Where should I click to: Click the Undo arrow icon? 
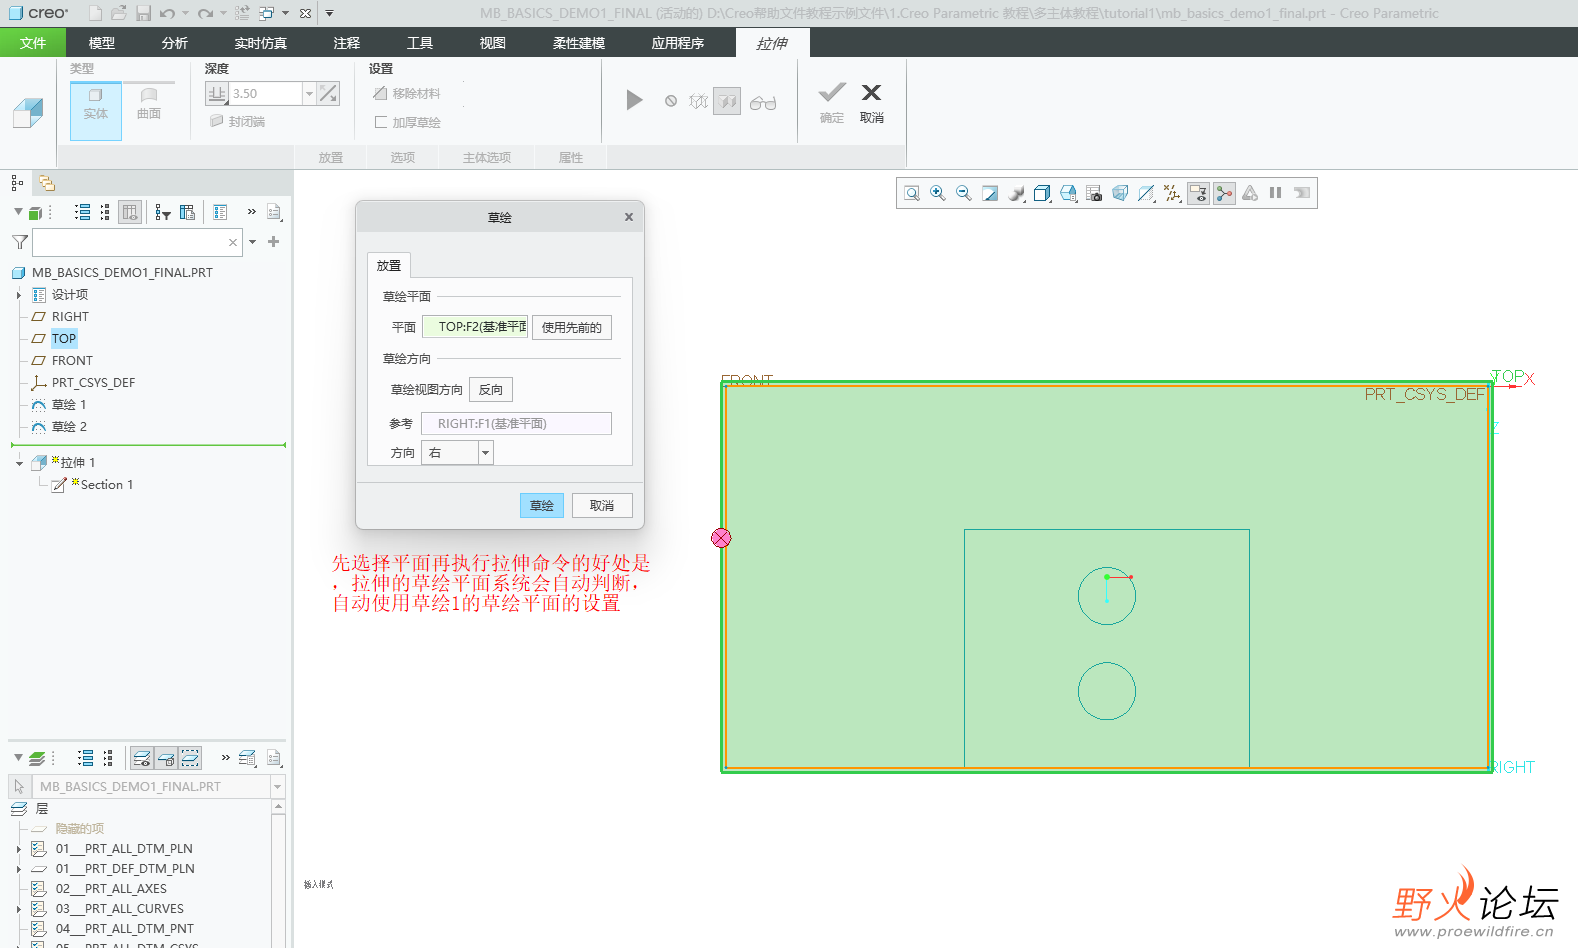(x=167, y=13)
